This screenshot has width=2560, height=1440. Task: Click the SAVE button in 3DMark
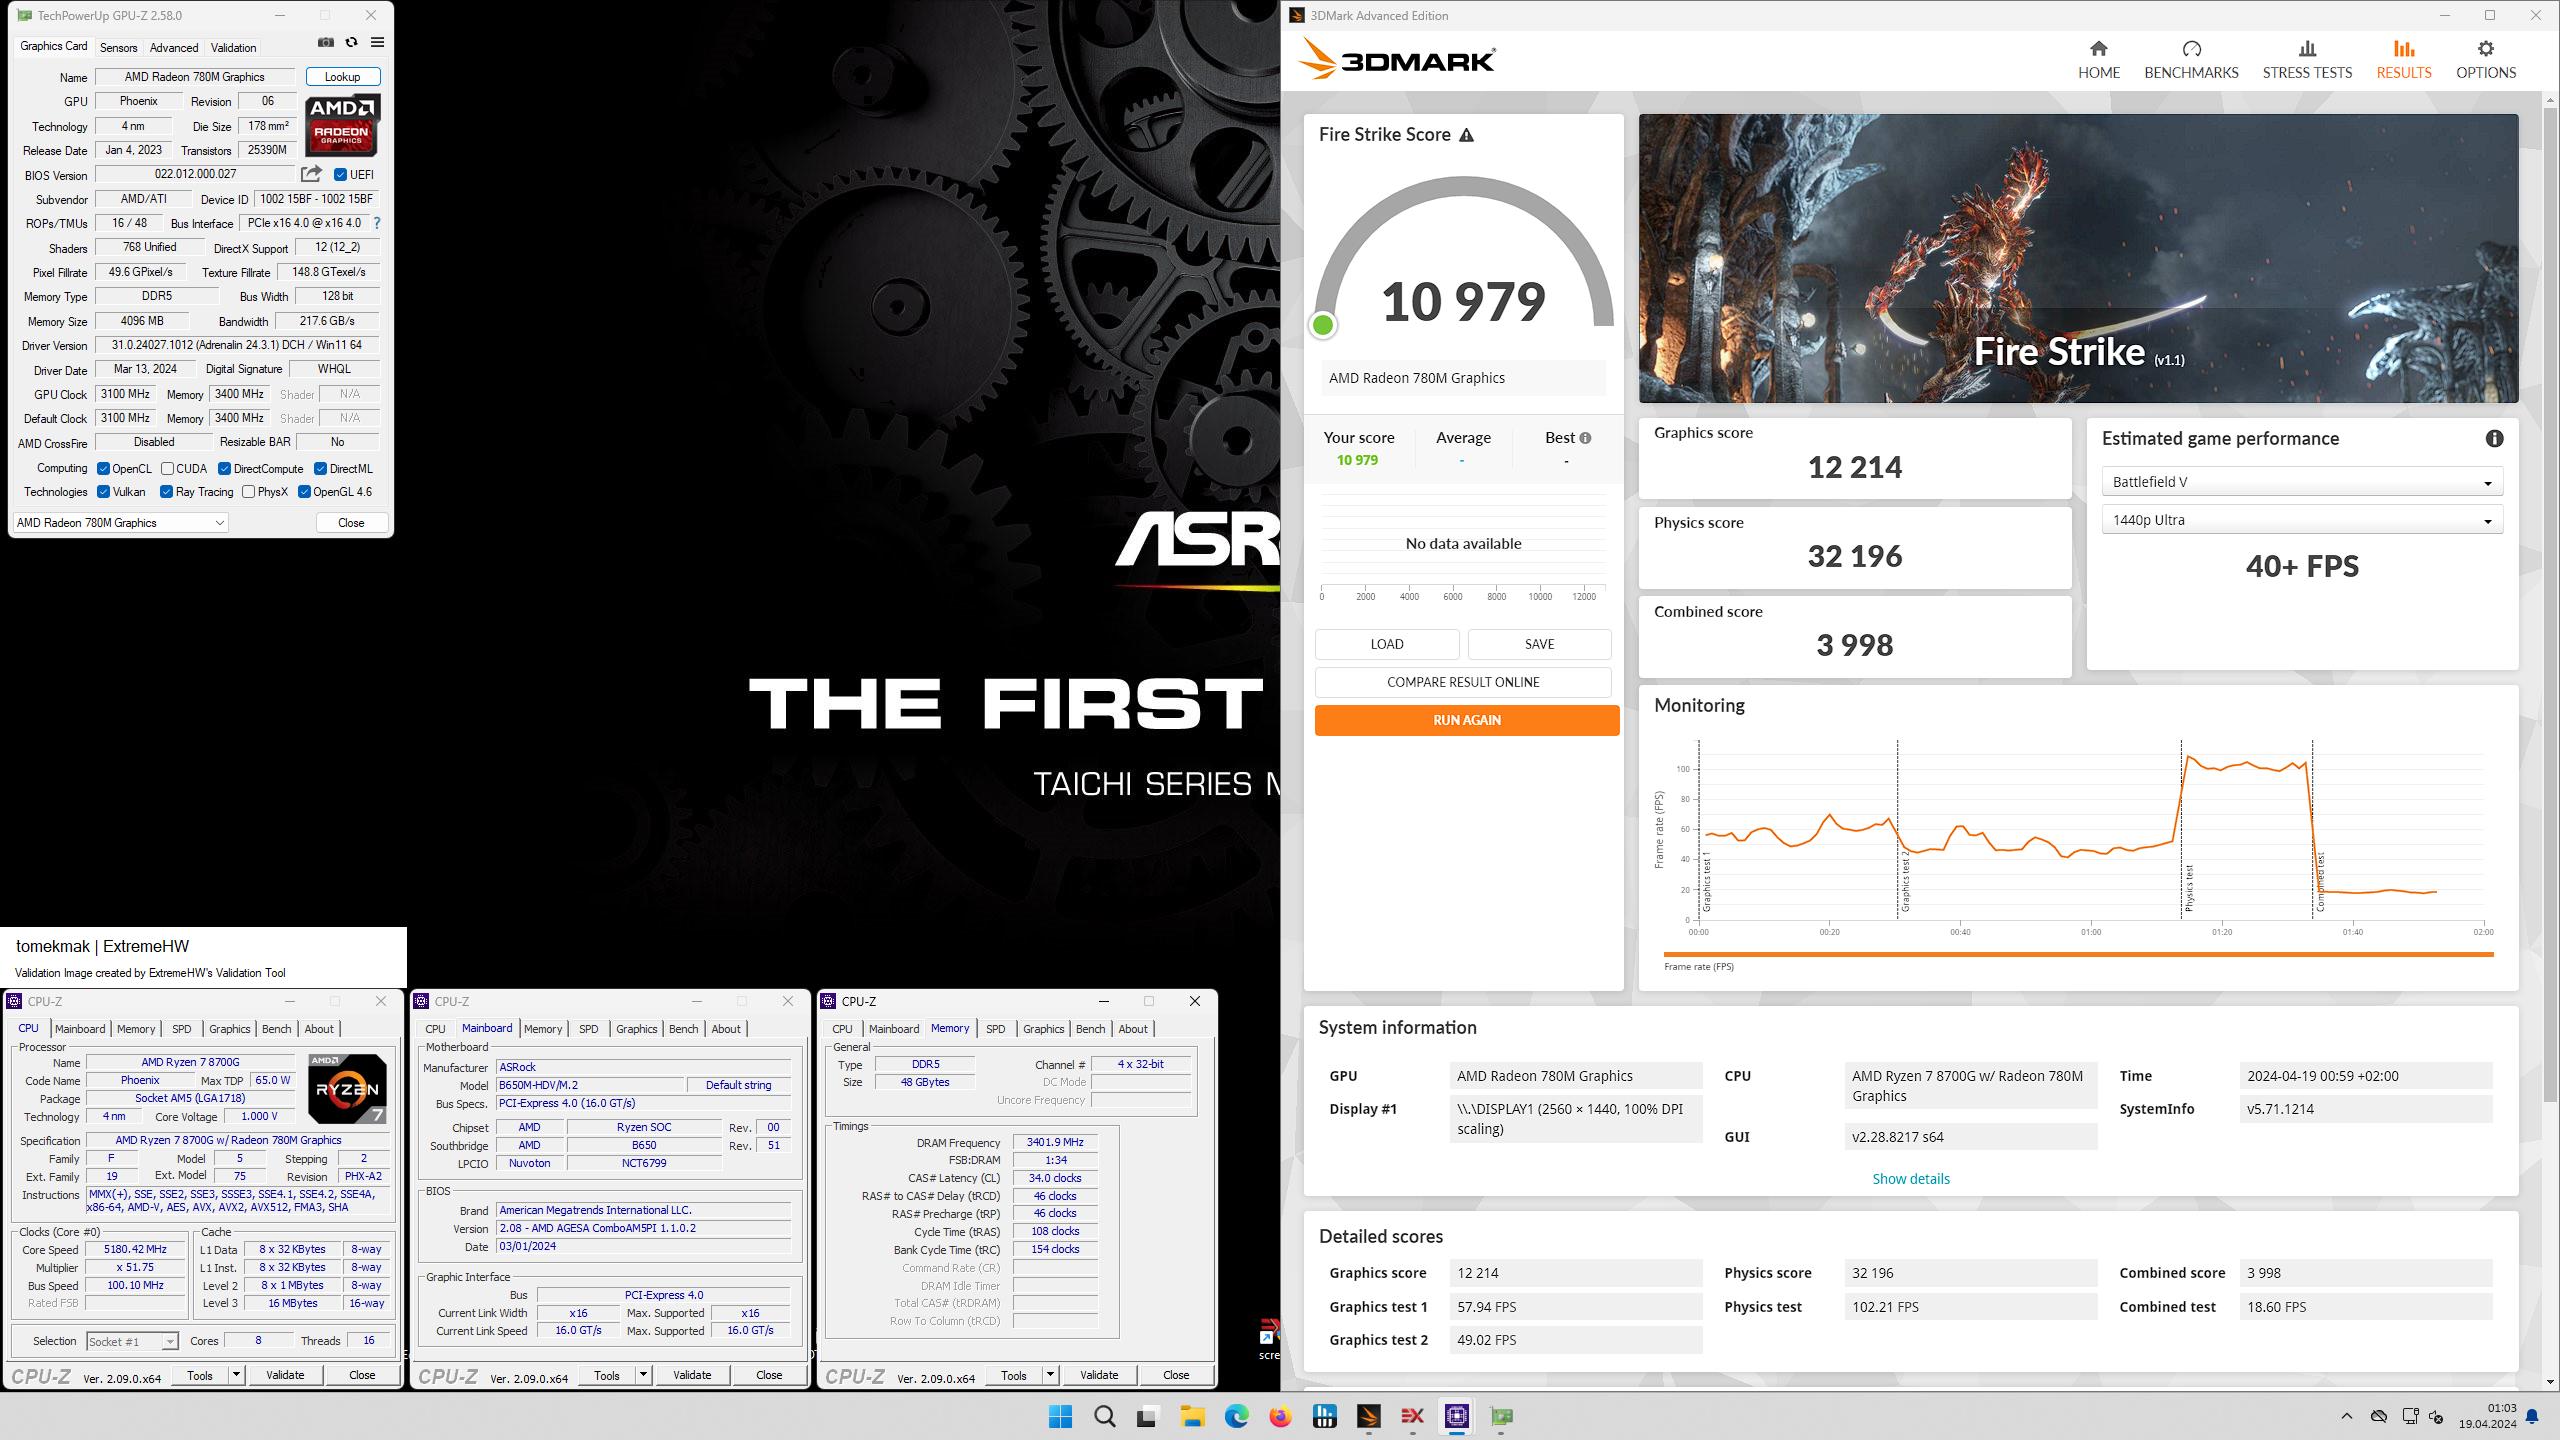[x=1539, y=644]
